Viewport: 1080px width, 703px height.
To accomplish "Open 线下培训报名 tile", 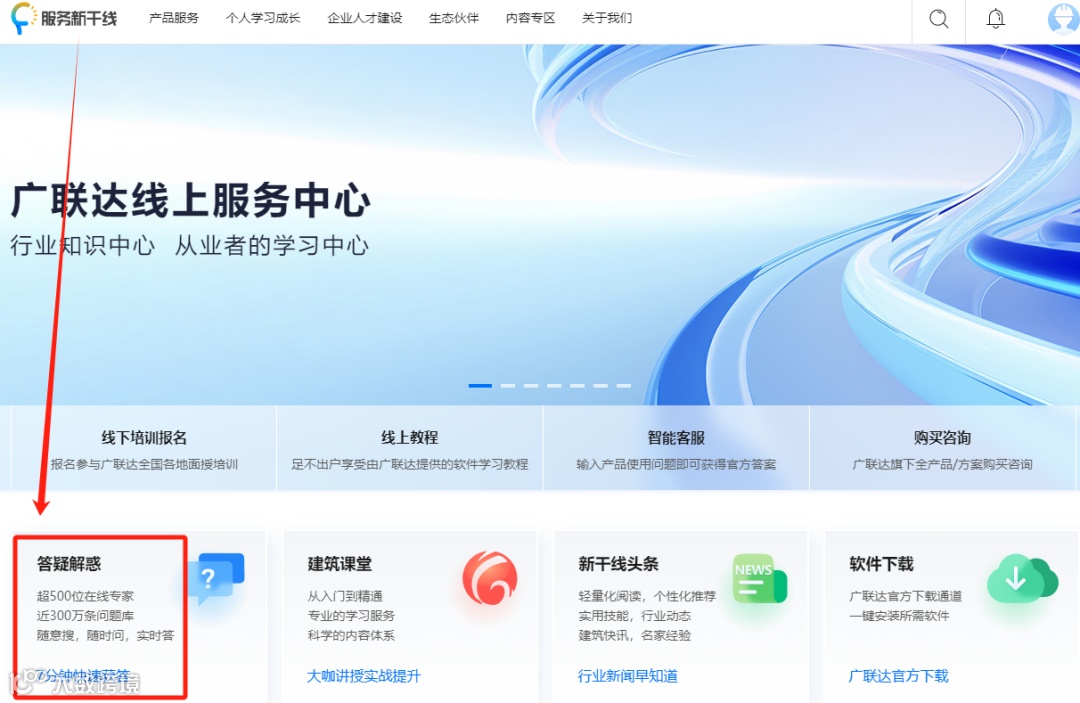I will point(144,448).
